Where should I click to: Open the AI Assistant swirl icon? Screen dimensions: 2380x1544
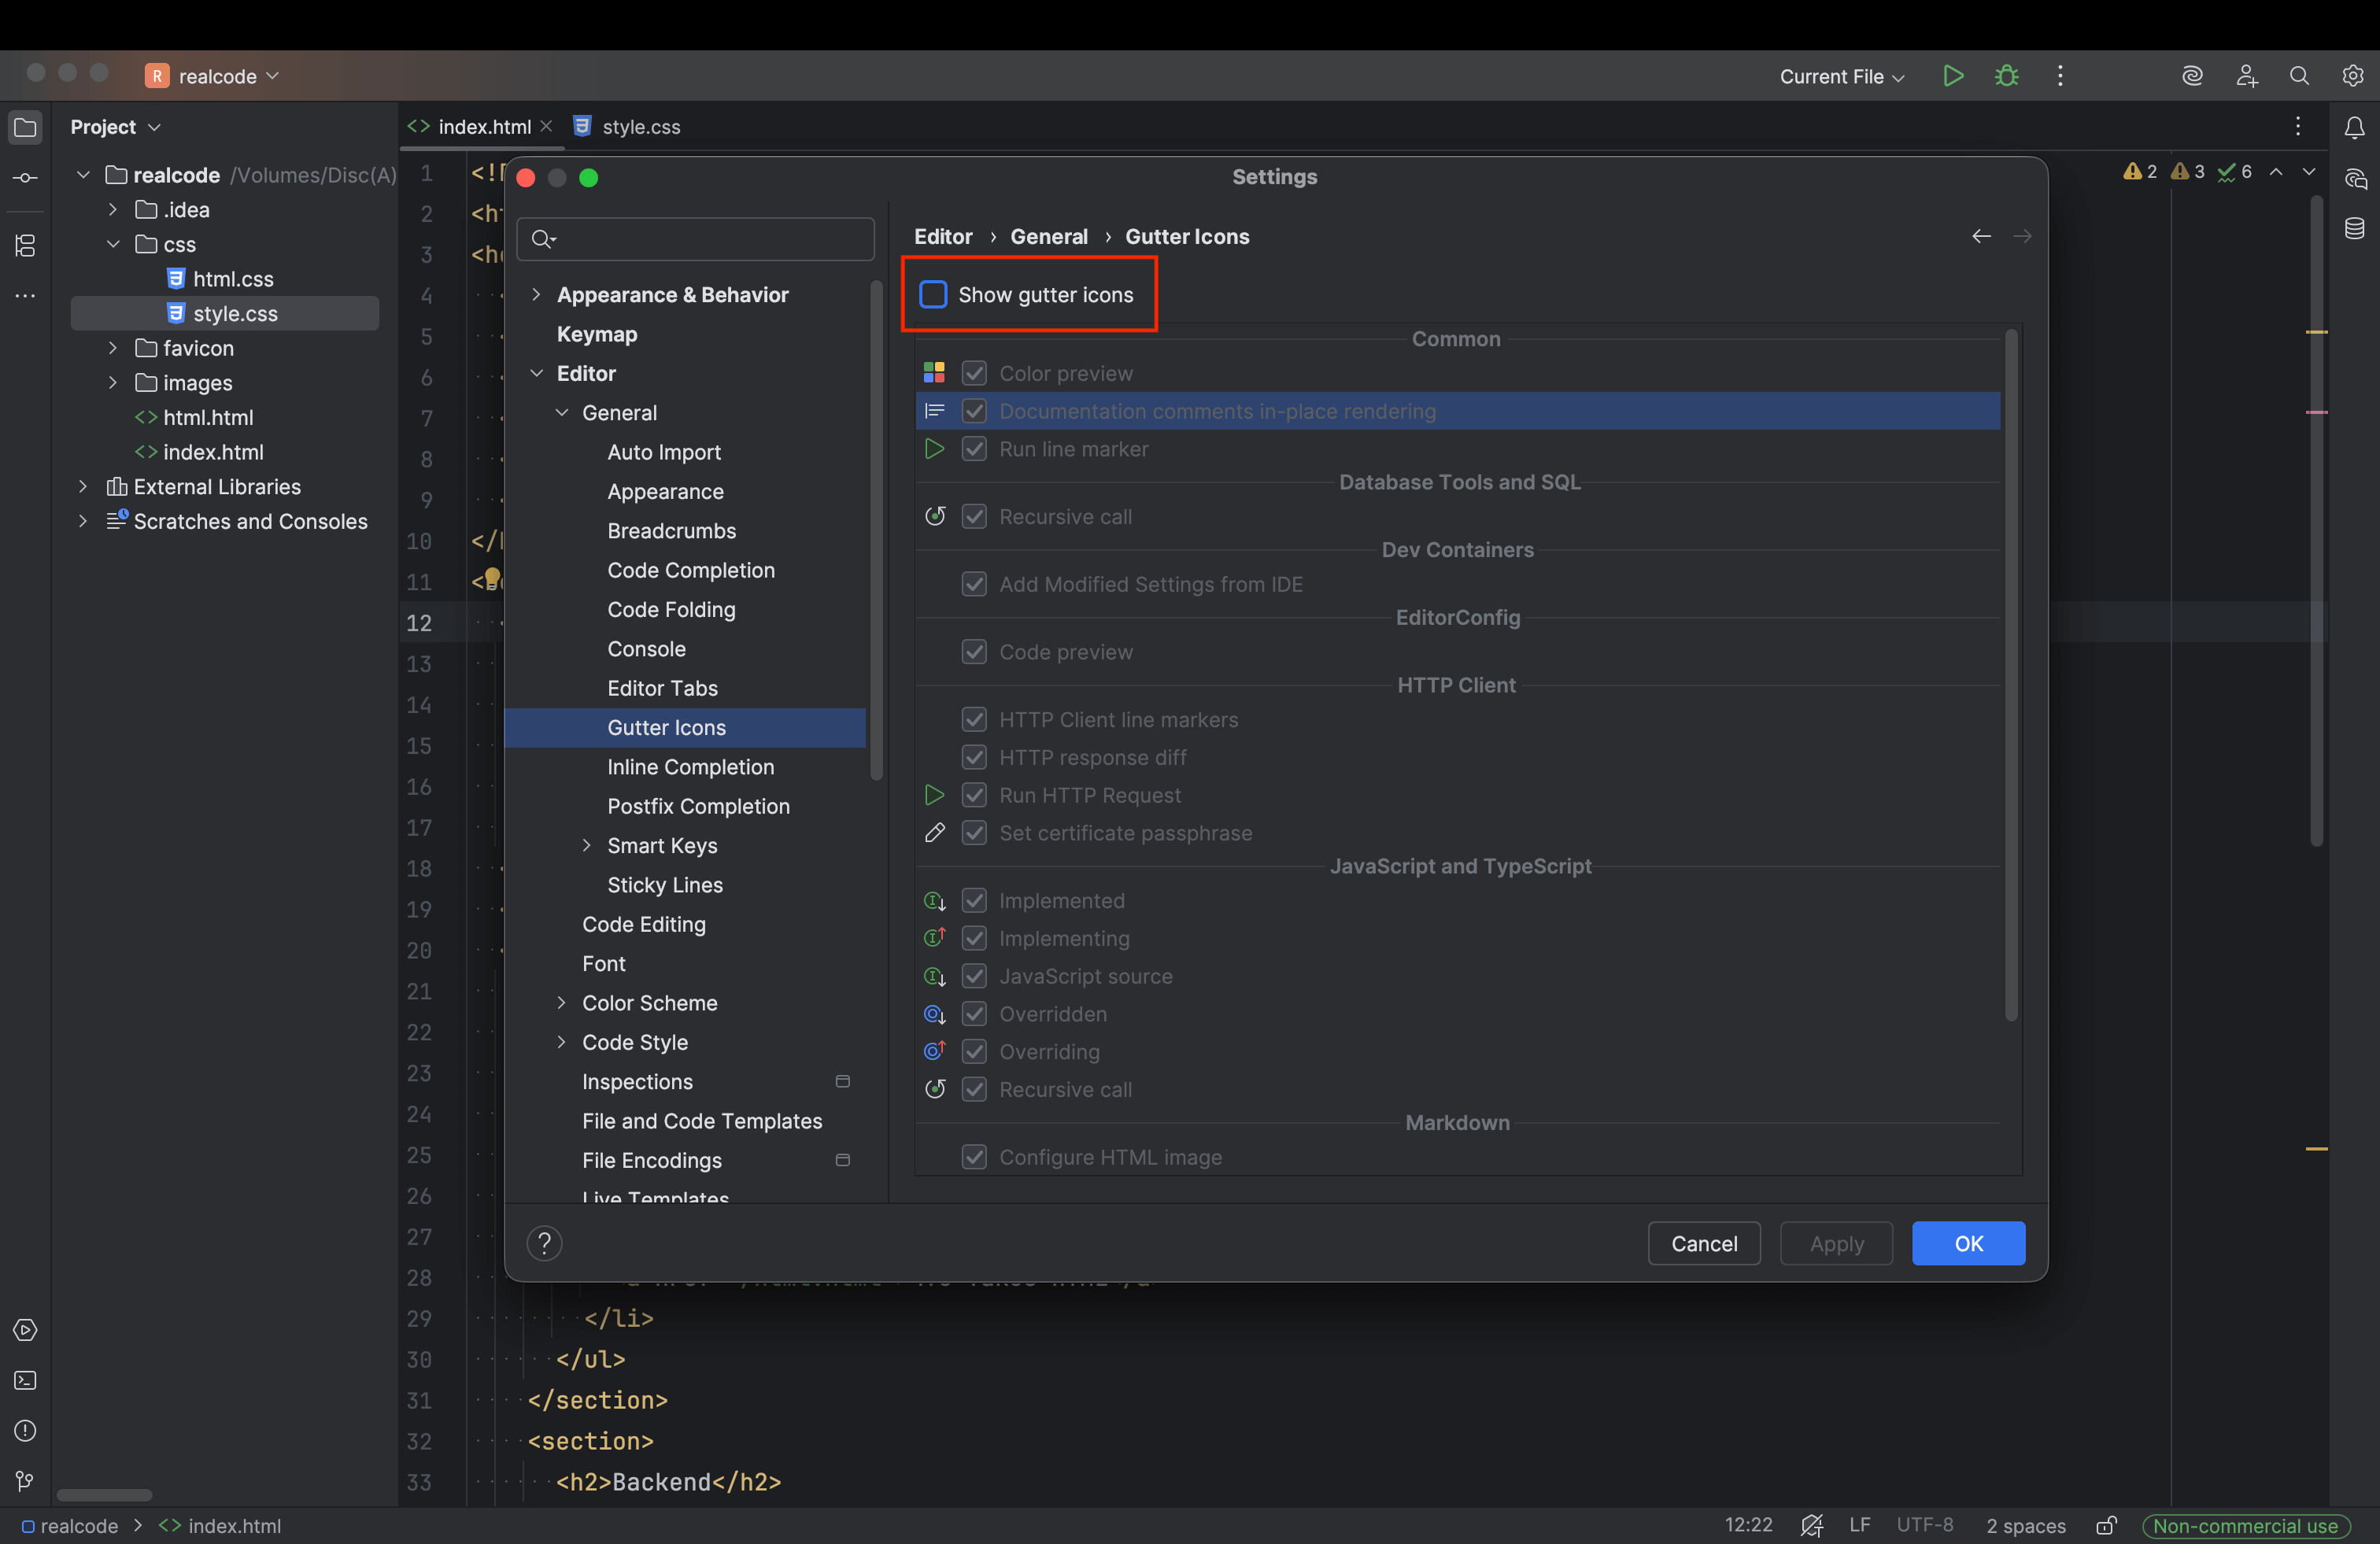pyautogui.click(x=2192, y=76)
